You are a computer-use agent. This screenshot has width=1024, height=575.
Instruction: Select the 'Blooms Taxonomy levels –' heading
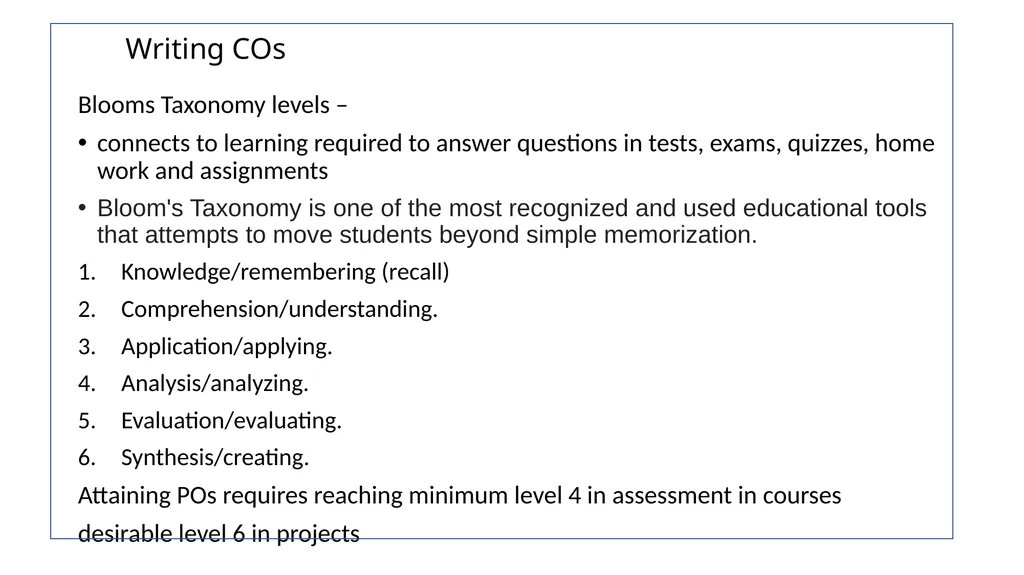(x=212, y=105)
